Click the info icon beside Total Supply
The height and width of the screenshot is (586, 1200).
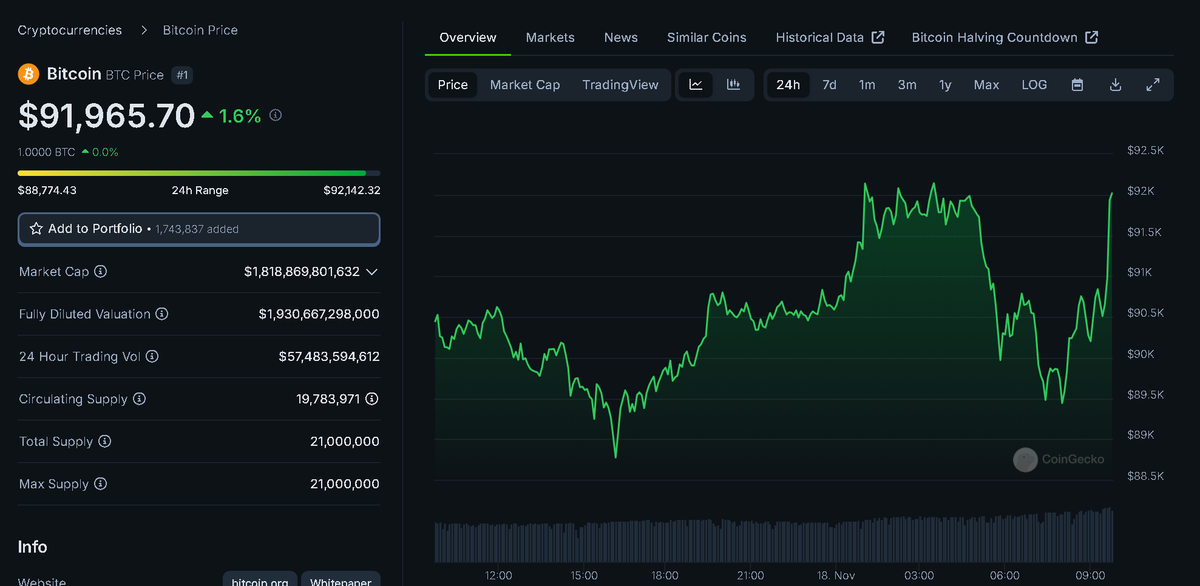coord(105,441)
